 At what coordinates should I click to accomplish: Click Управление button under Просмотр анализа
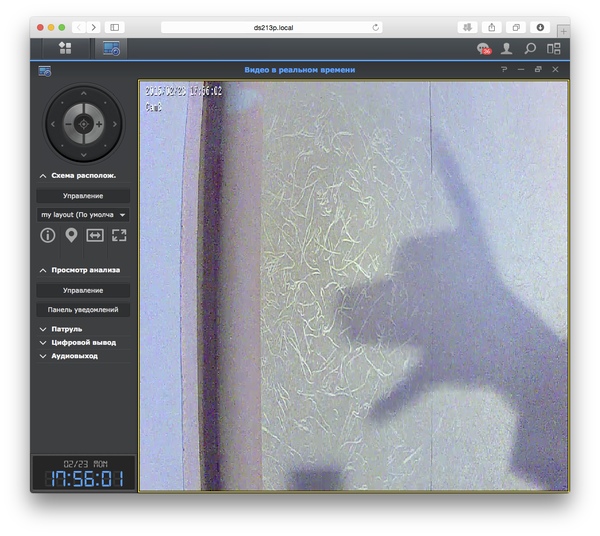83,290
